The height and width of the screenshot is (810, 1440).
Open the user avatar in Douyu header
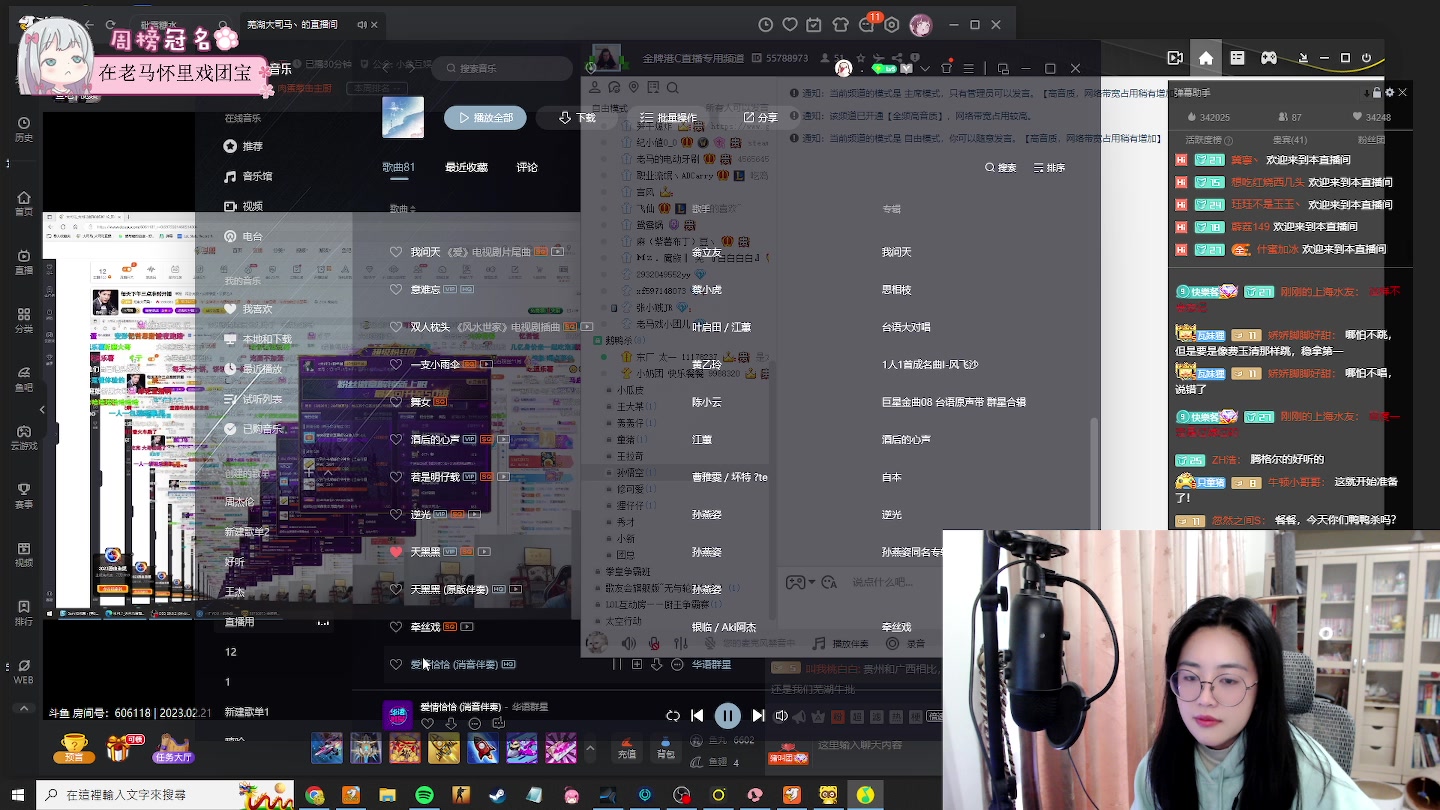pyautogui.click(x=921, y=24)
